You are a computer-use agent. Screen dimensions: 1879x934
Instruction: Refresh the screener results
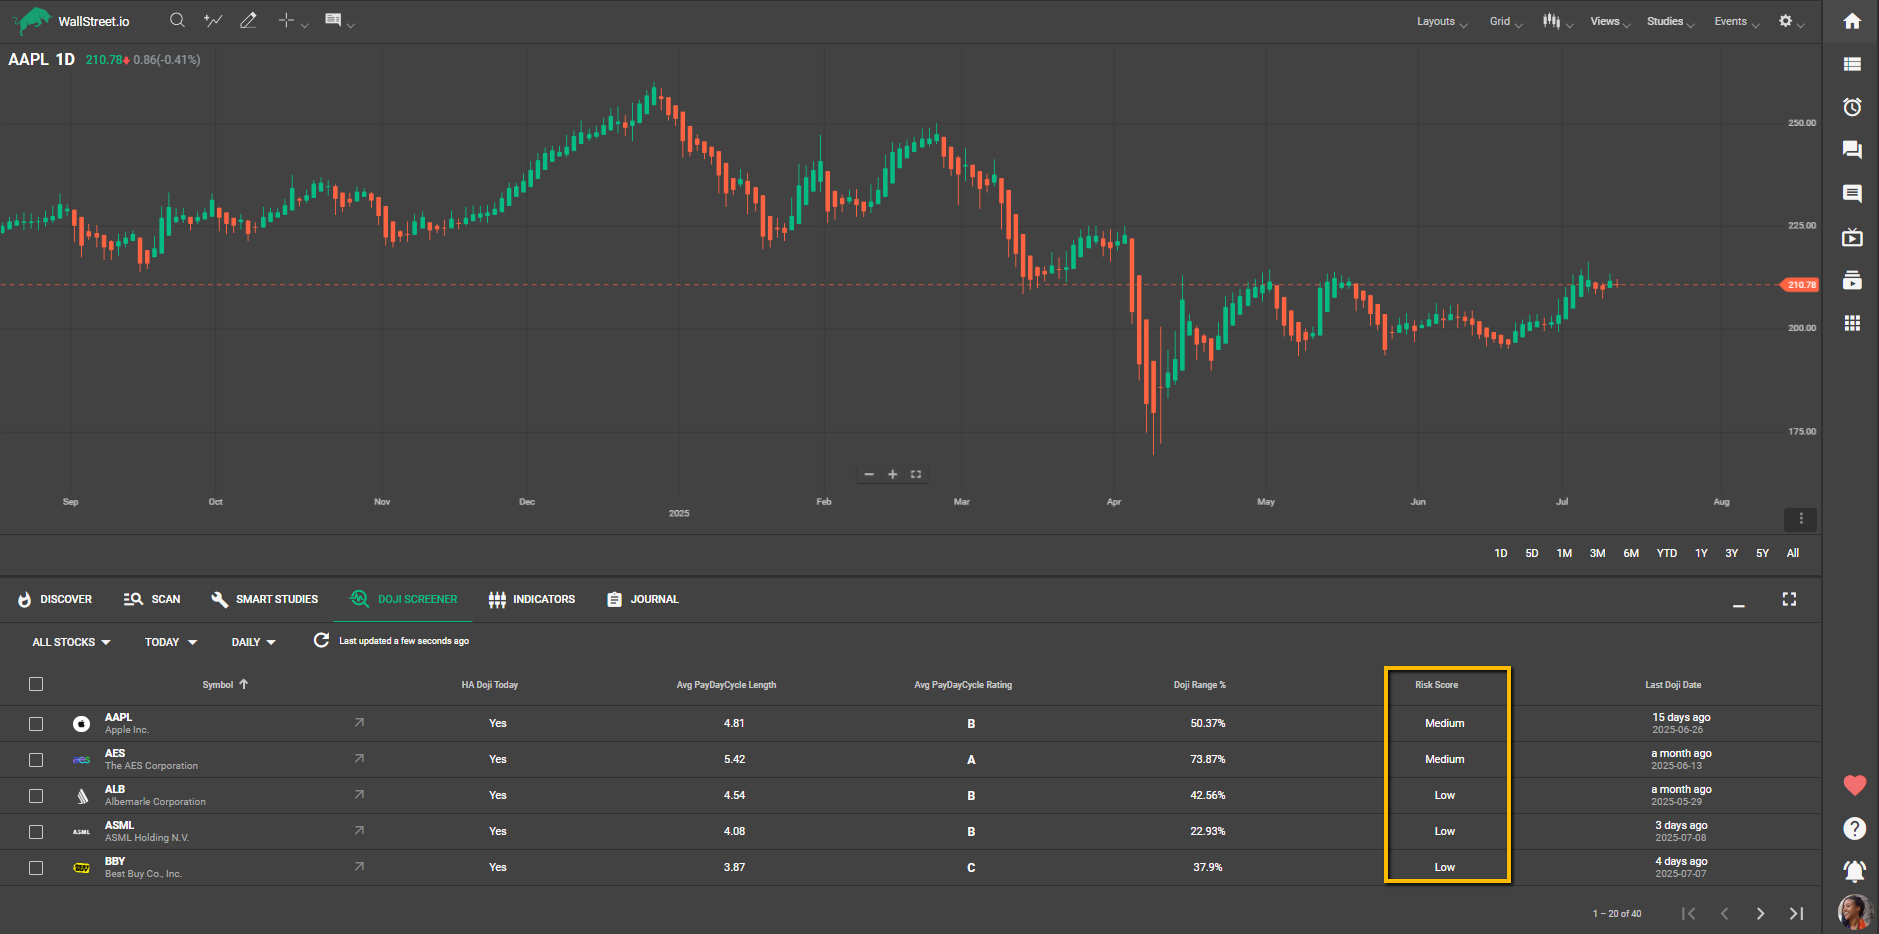[321, 640]
